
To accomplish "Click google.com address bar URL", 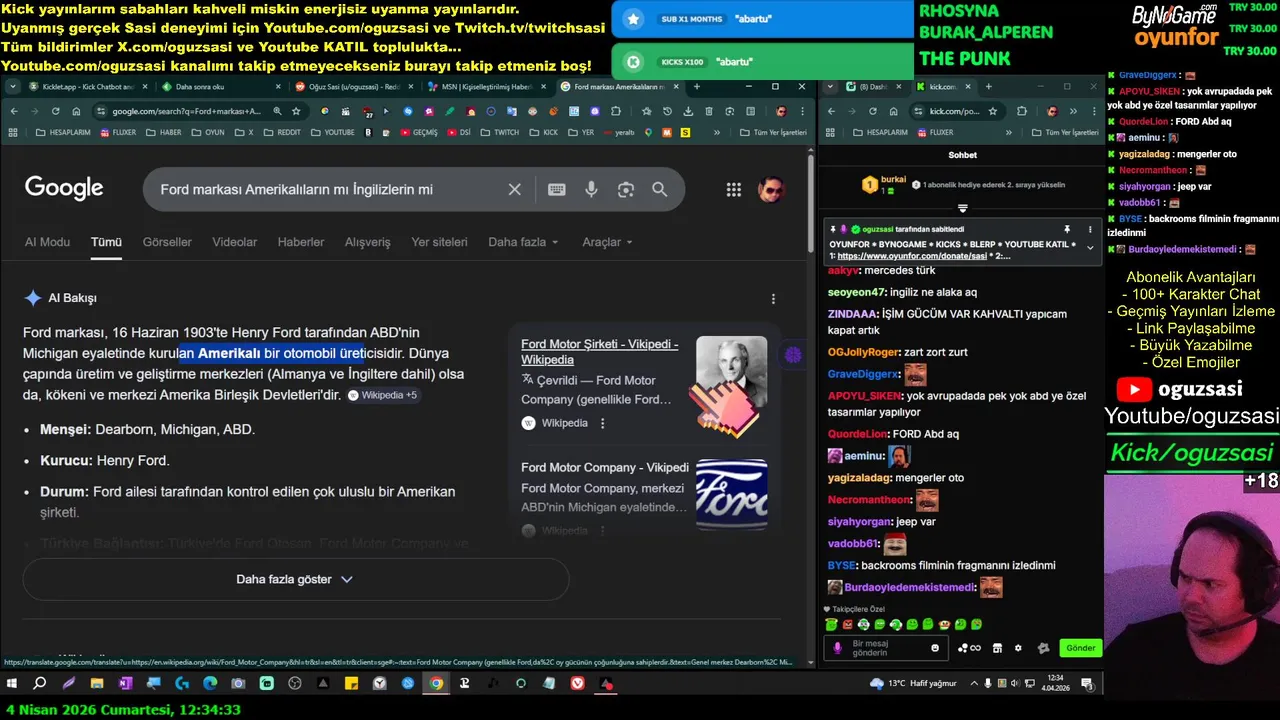I will (x=185, y=111).
